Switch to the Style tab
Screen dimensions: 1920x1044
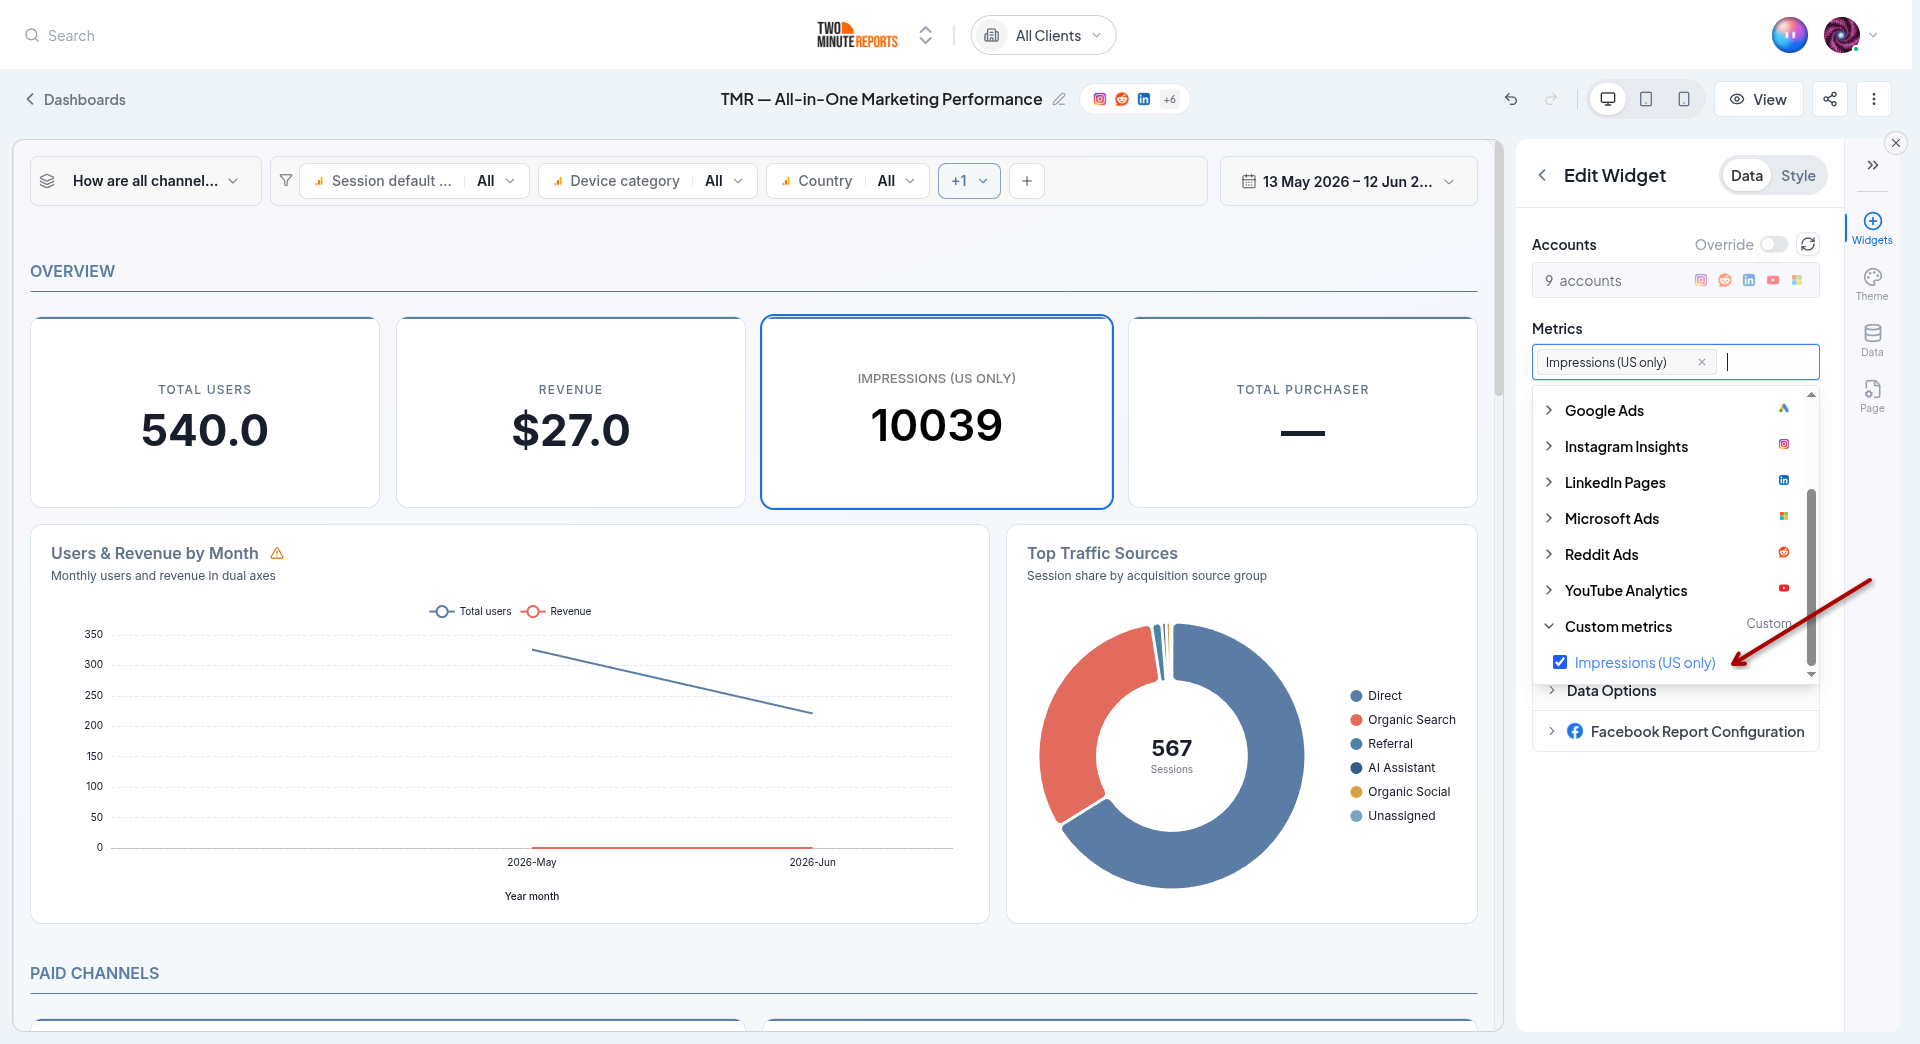click(1797, 175)
